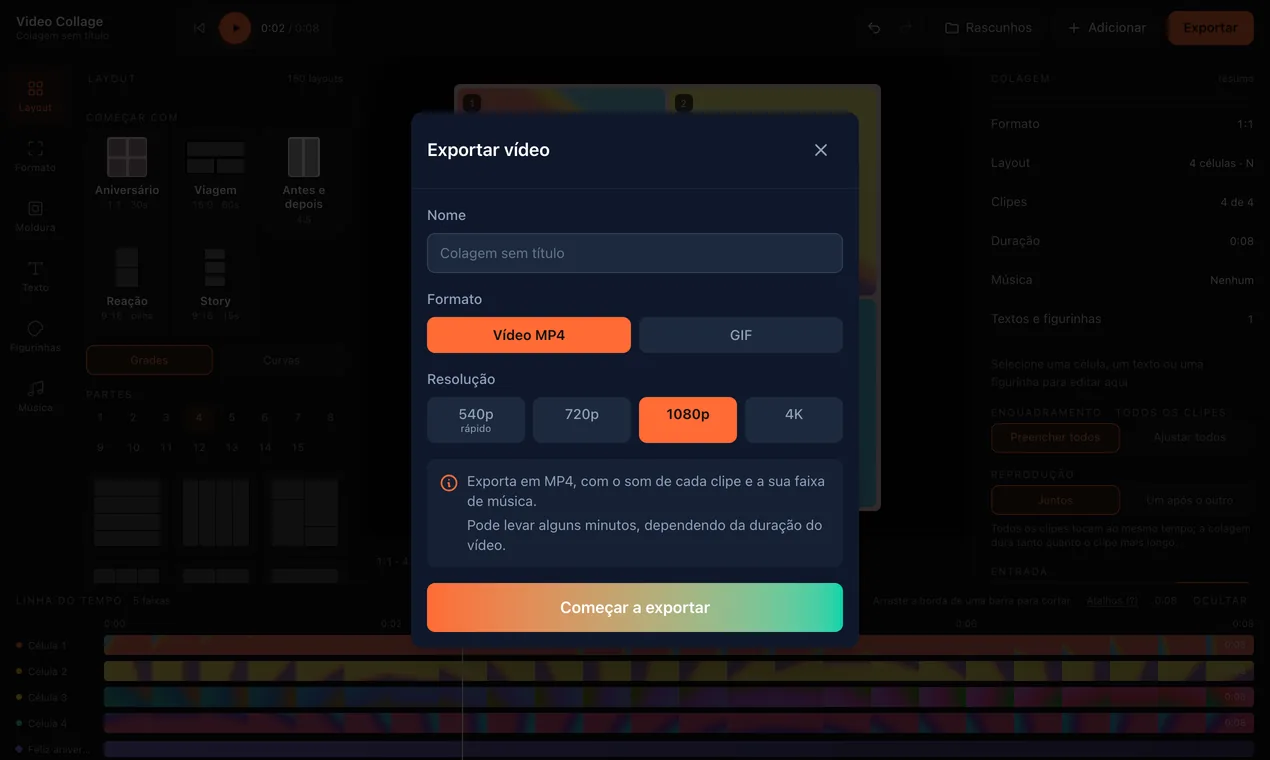This screenshot has height=760, width=1270.
Task: Click the Duração value 0:08
Action: click(1241, 241)
